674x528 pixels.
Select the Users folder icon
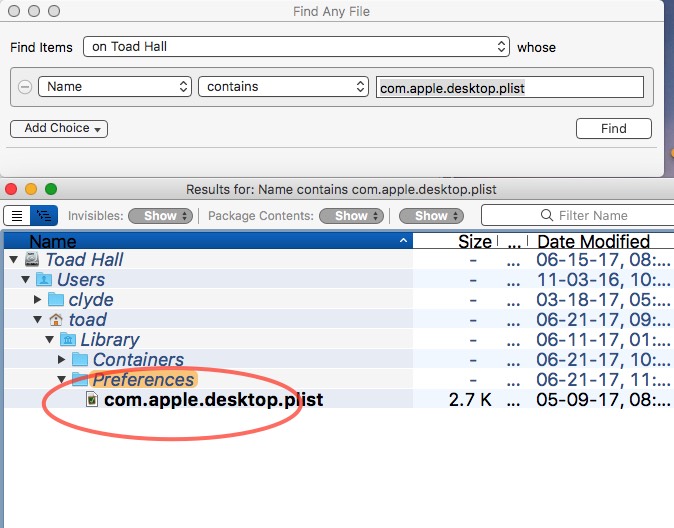(44, 279)
